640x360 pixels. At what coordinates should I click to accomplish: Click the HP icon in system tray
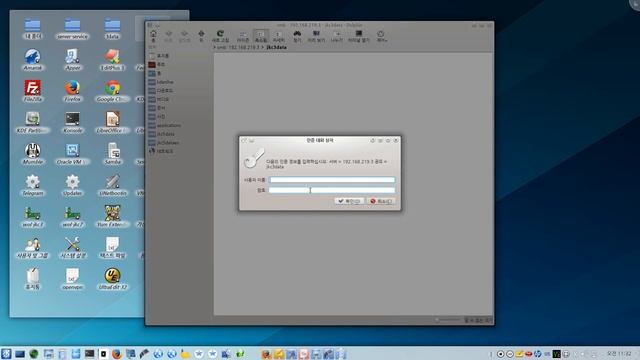pos(538,354)
